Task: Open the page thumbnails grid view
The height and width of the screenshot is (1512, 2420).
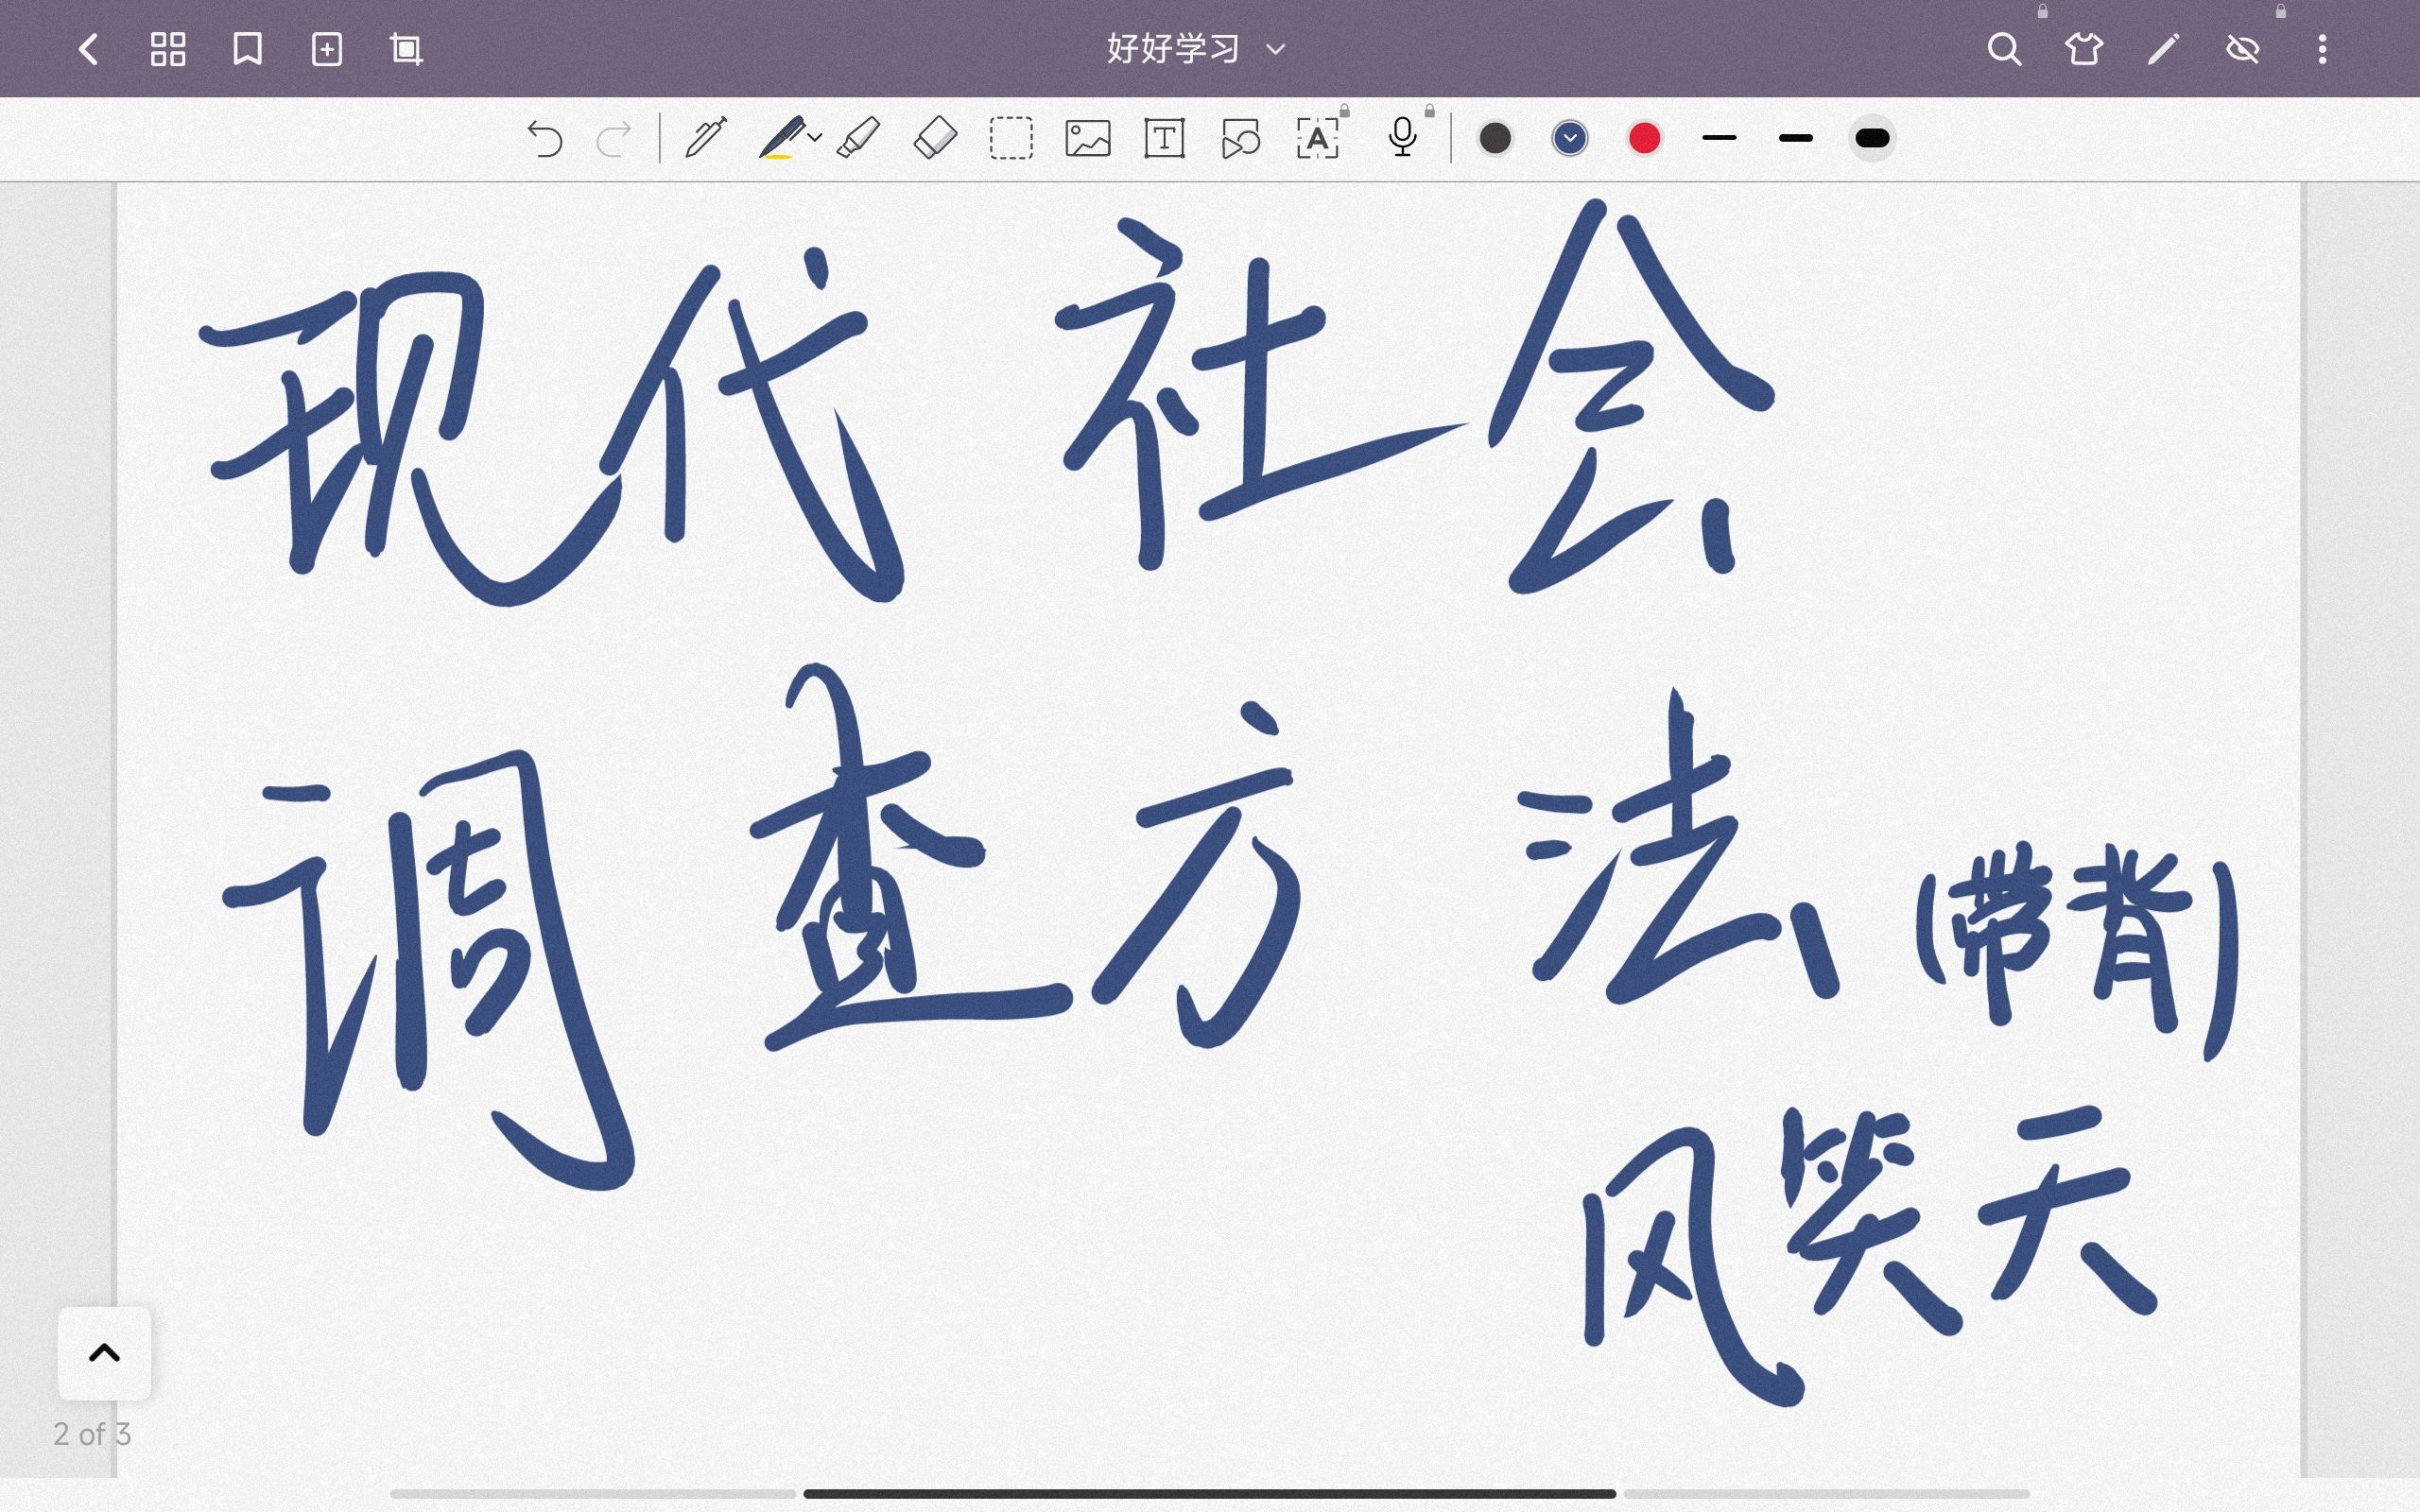Action: tap(168, 49)
